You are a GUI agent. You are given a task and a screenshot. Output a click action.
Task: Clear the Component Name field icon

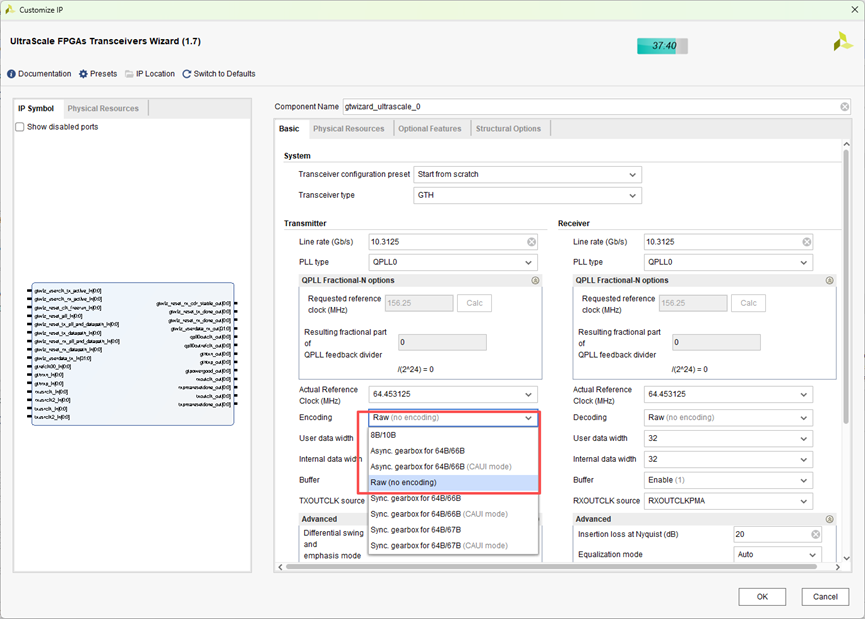tap(845, 106)
